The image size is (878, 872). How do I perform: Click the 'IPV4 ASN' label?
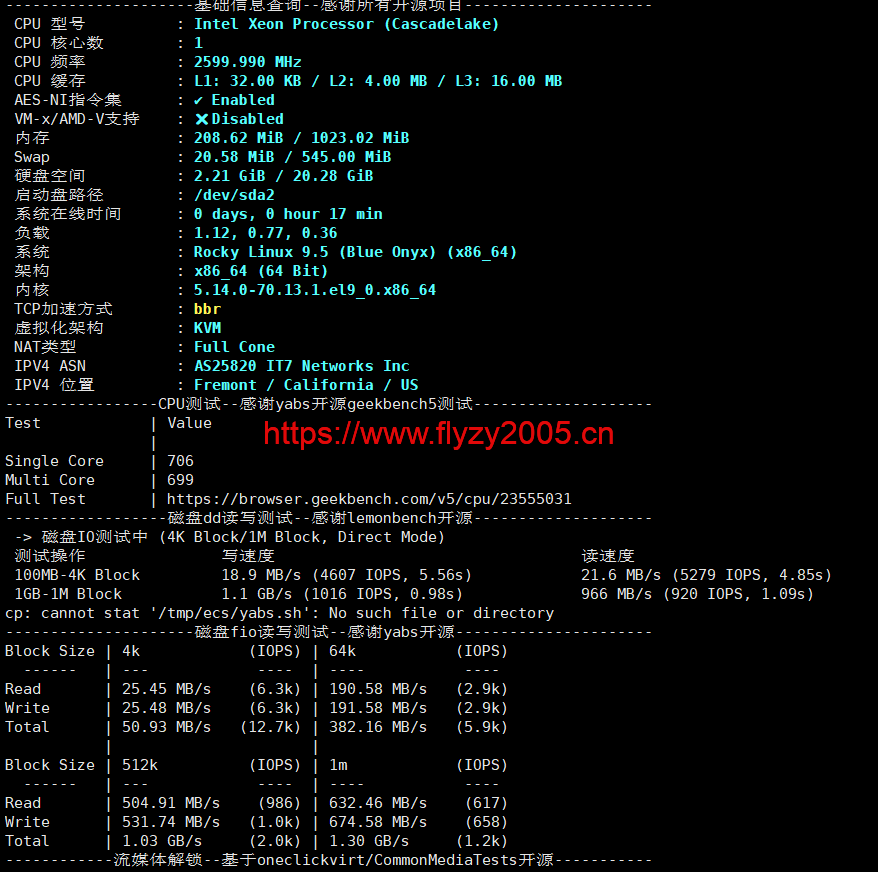(x=50, y=366)
